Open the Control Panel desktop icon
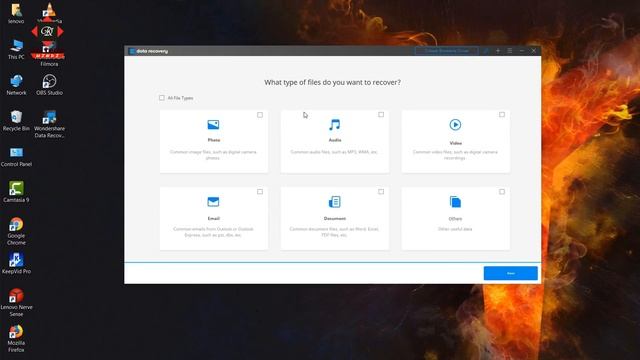 coord(16,153)
